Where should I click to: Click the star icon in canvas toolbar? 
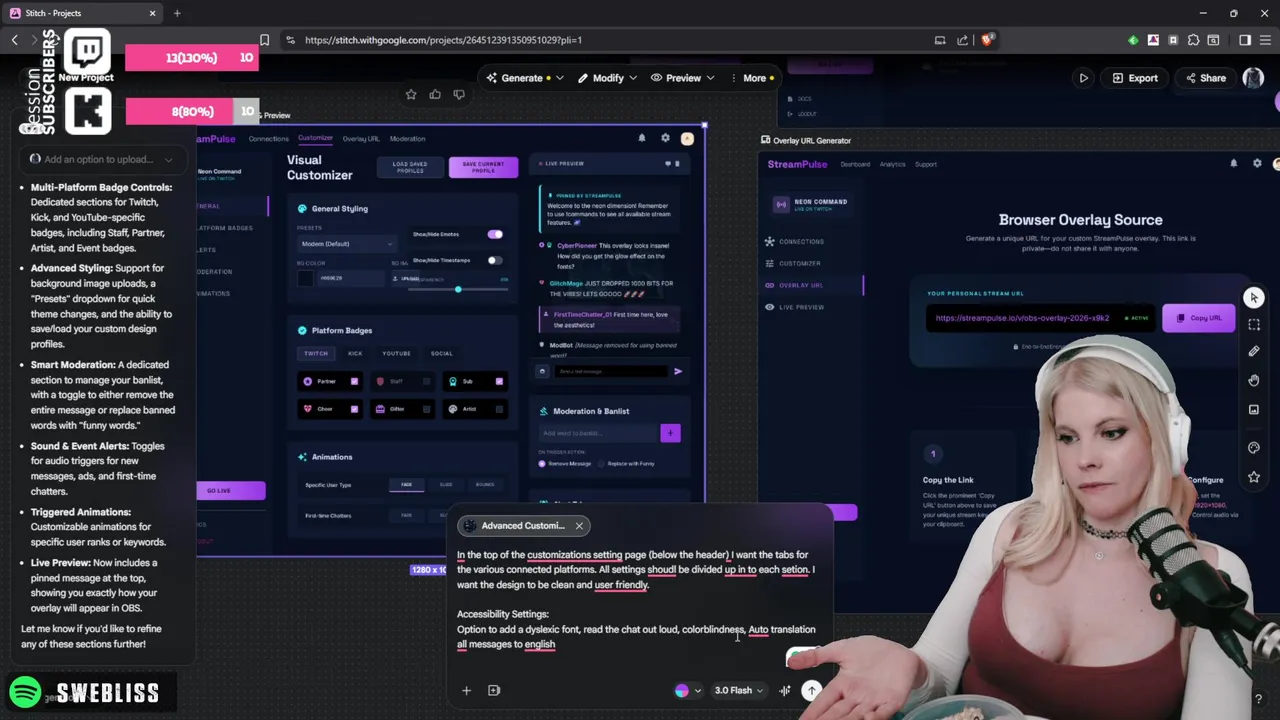1254,477
